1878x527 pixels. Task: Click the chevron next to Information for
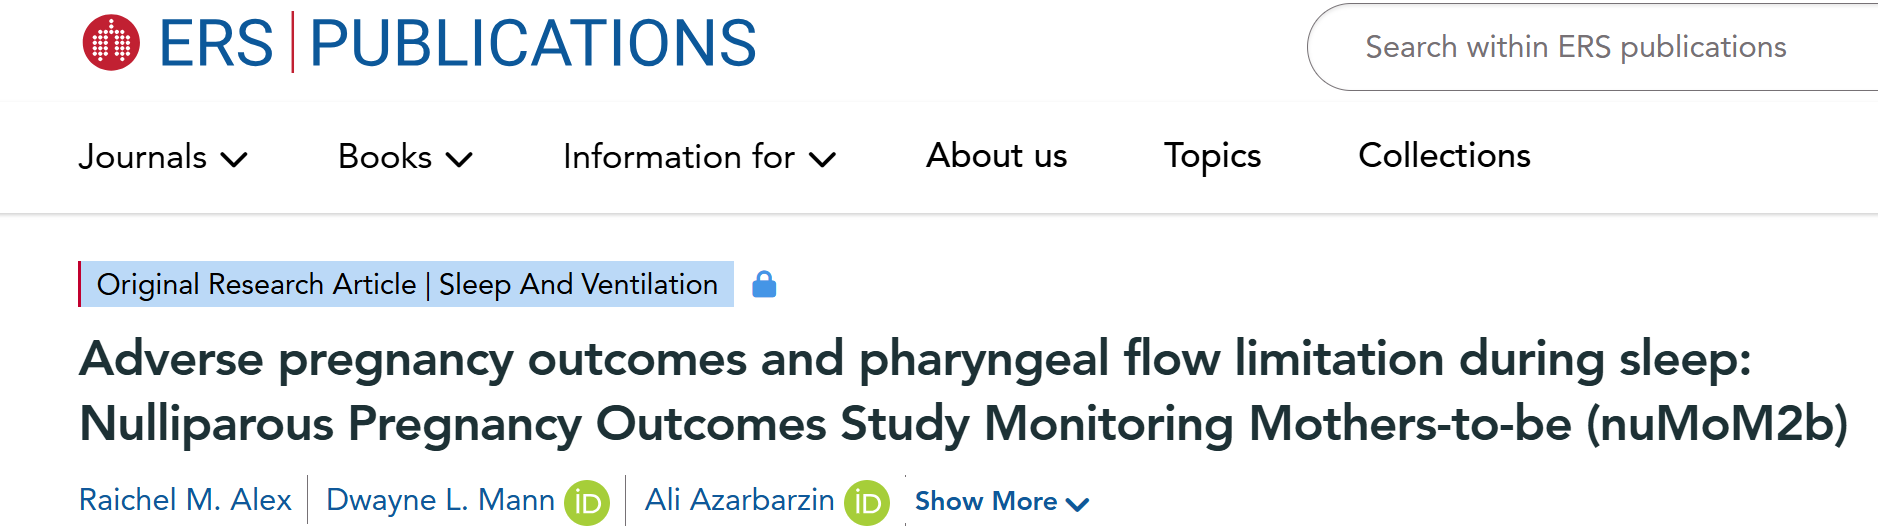click(822, 159)
